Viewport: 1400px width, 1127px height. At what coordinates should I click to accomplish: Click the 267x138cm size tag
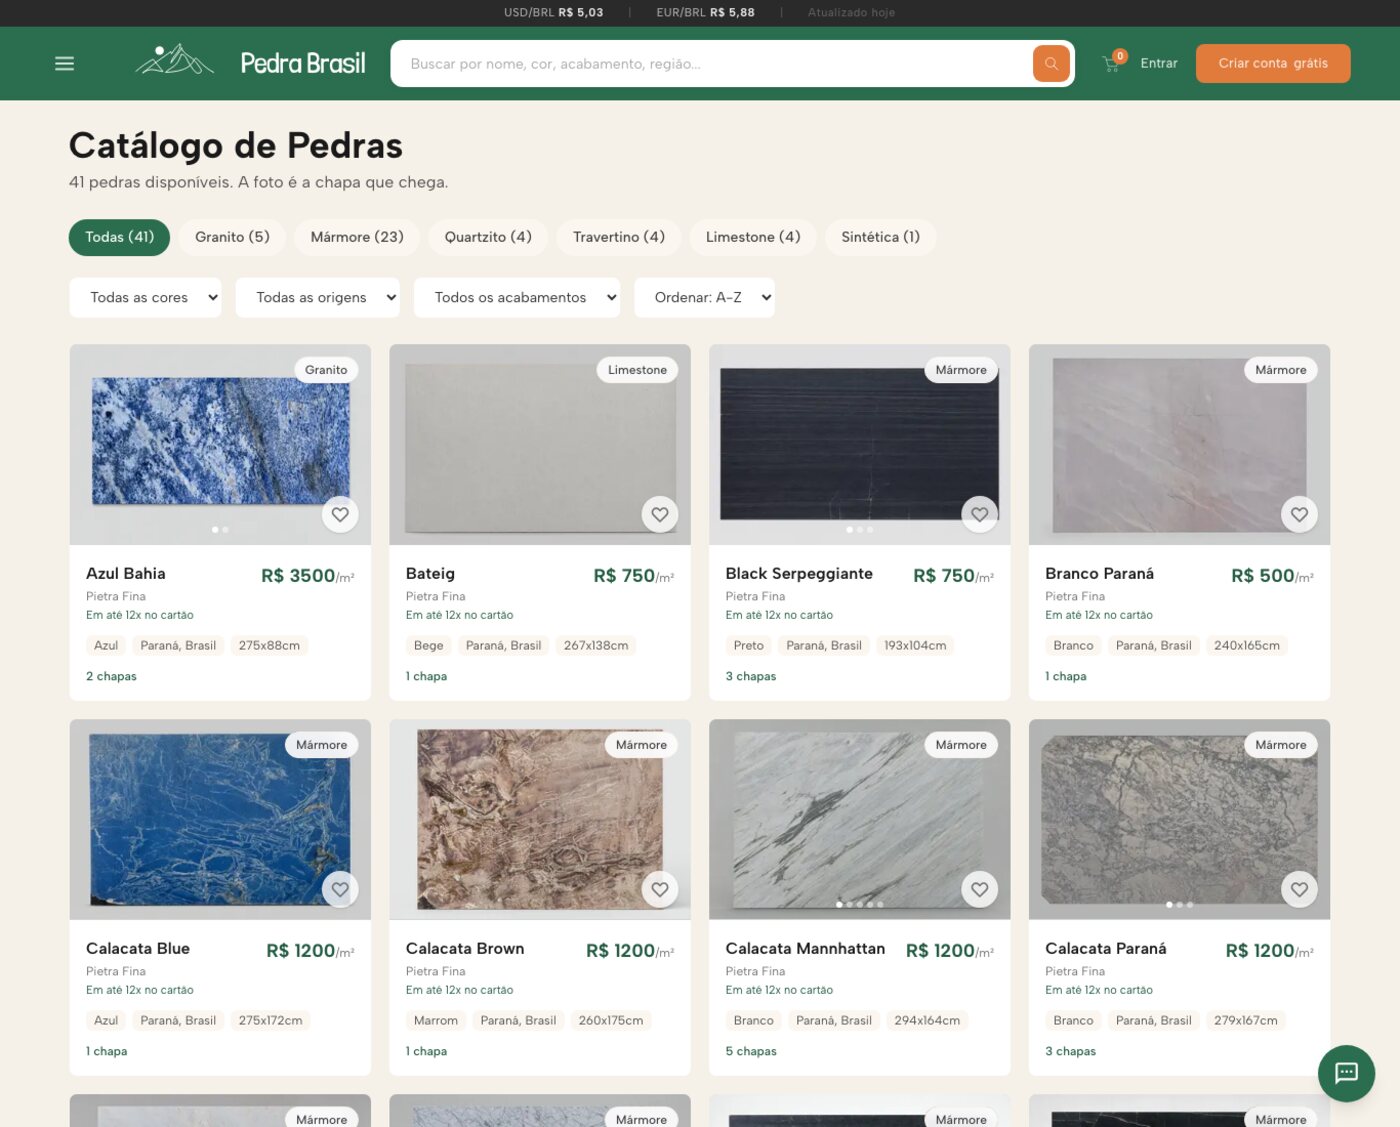tap(596, 646)
